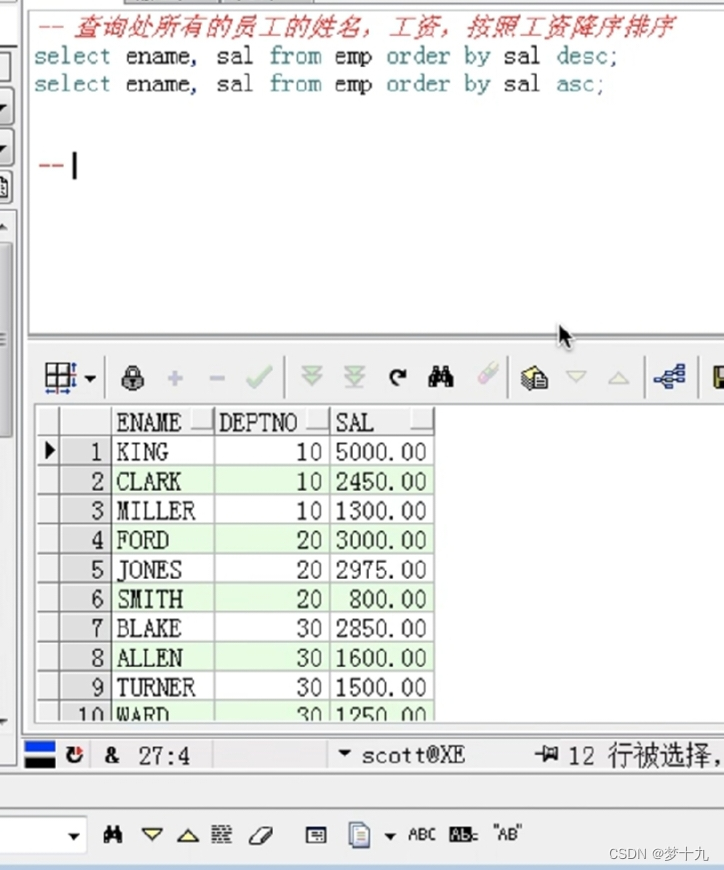This screenshot has height=870, width=724.
Task: Click the plus insert record icon
Action: pos(175,378)
